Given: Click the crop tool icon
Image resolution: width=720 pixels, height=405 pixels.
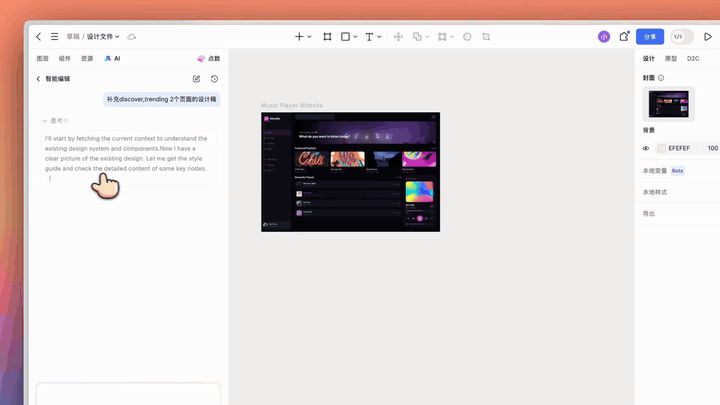Looking at the screenshot, I should coord(486,37).
